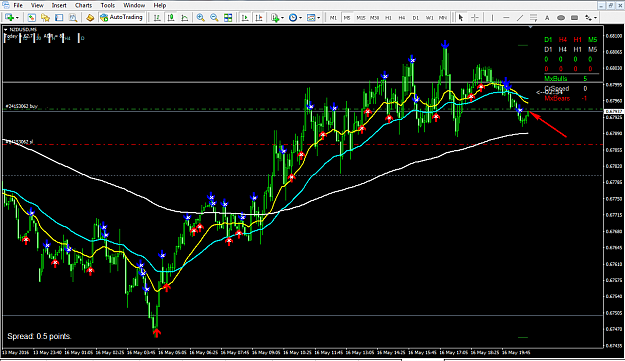The image size is (625, 361).
Task: Click the MxBears indicator label
Action: pyautogui.click(x=557, y=98)
